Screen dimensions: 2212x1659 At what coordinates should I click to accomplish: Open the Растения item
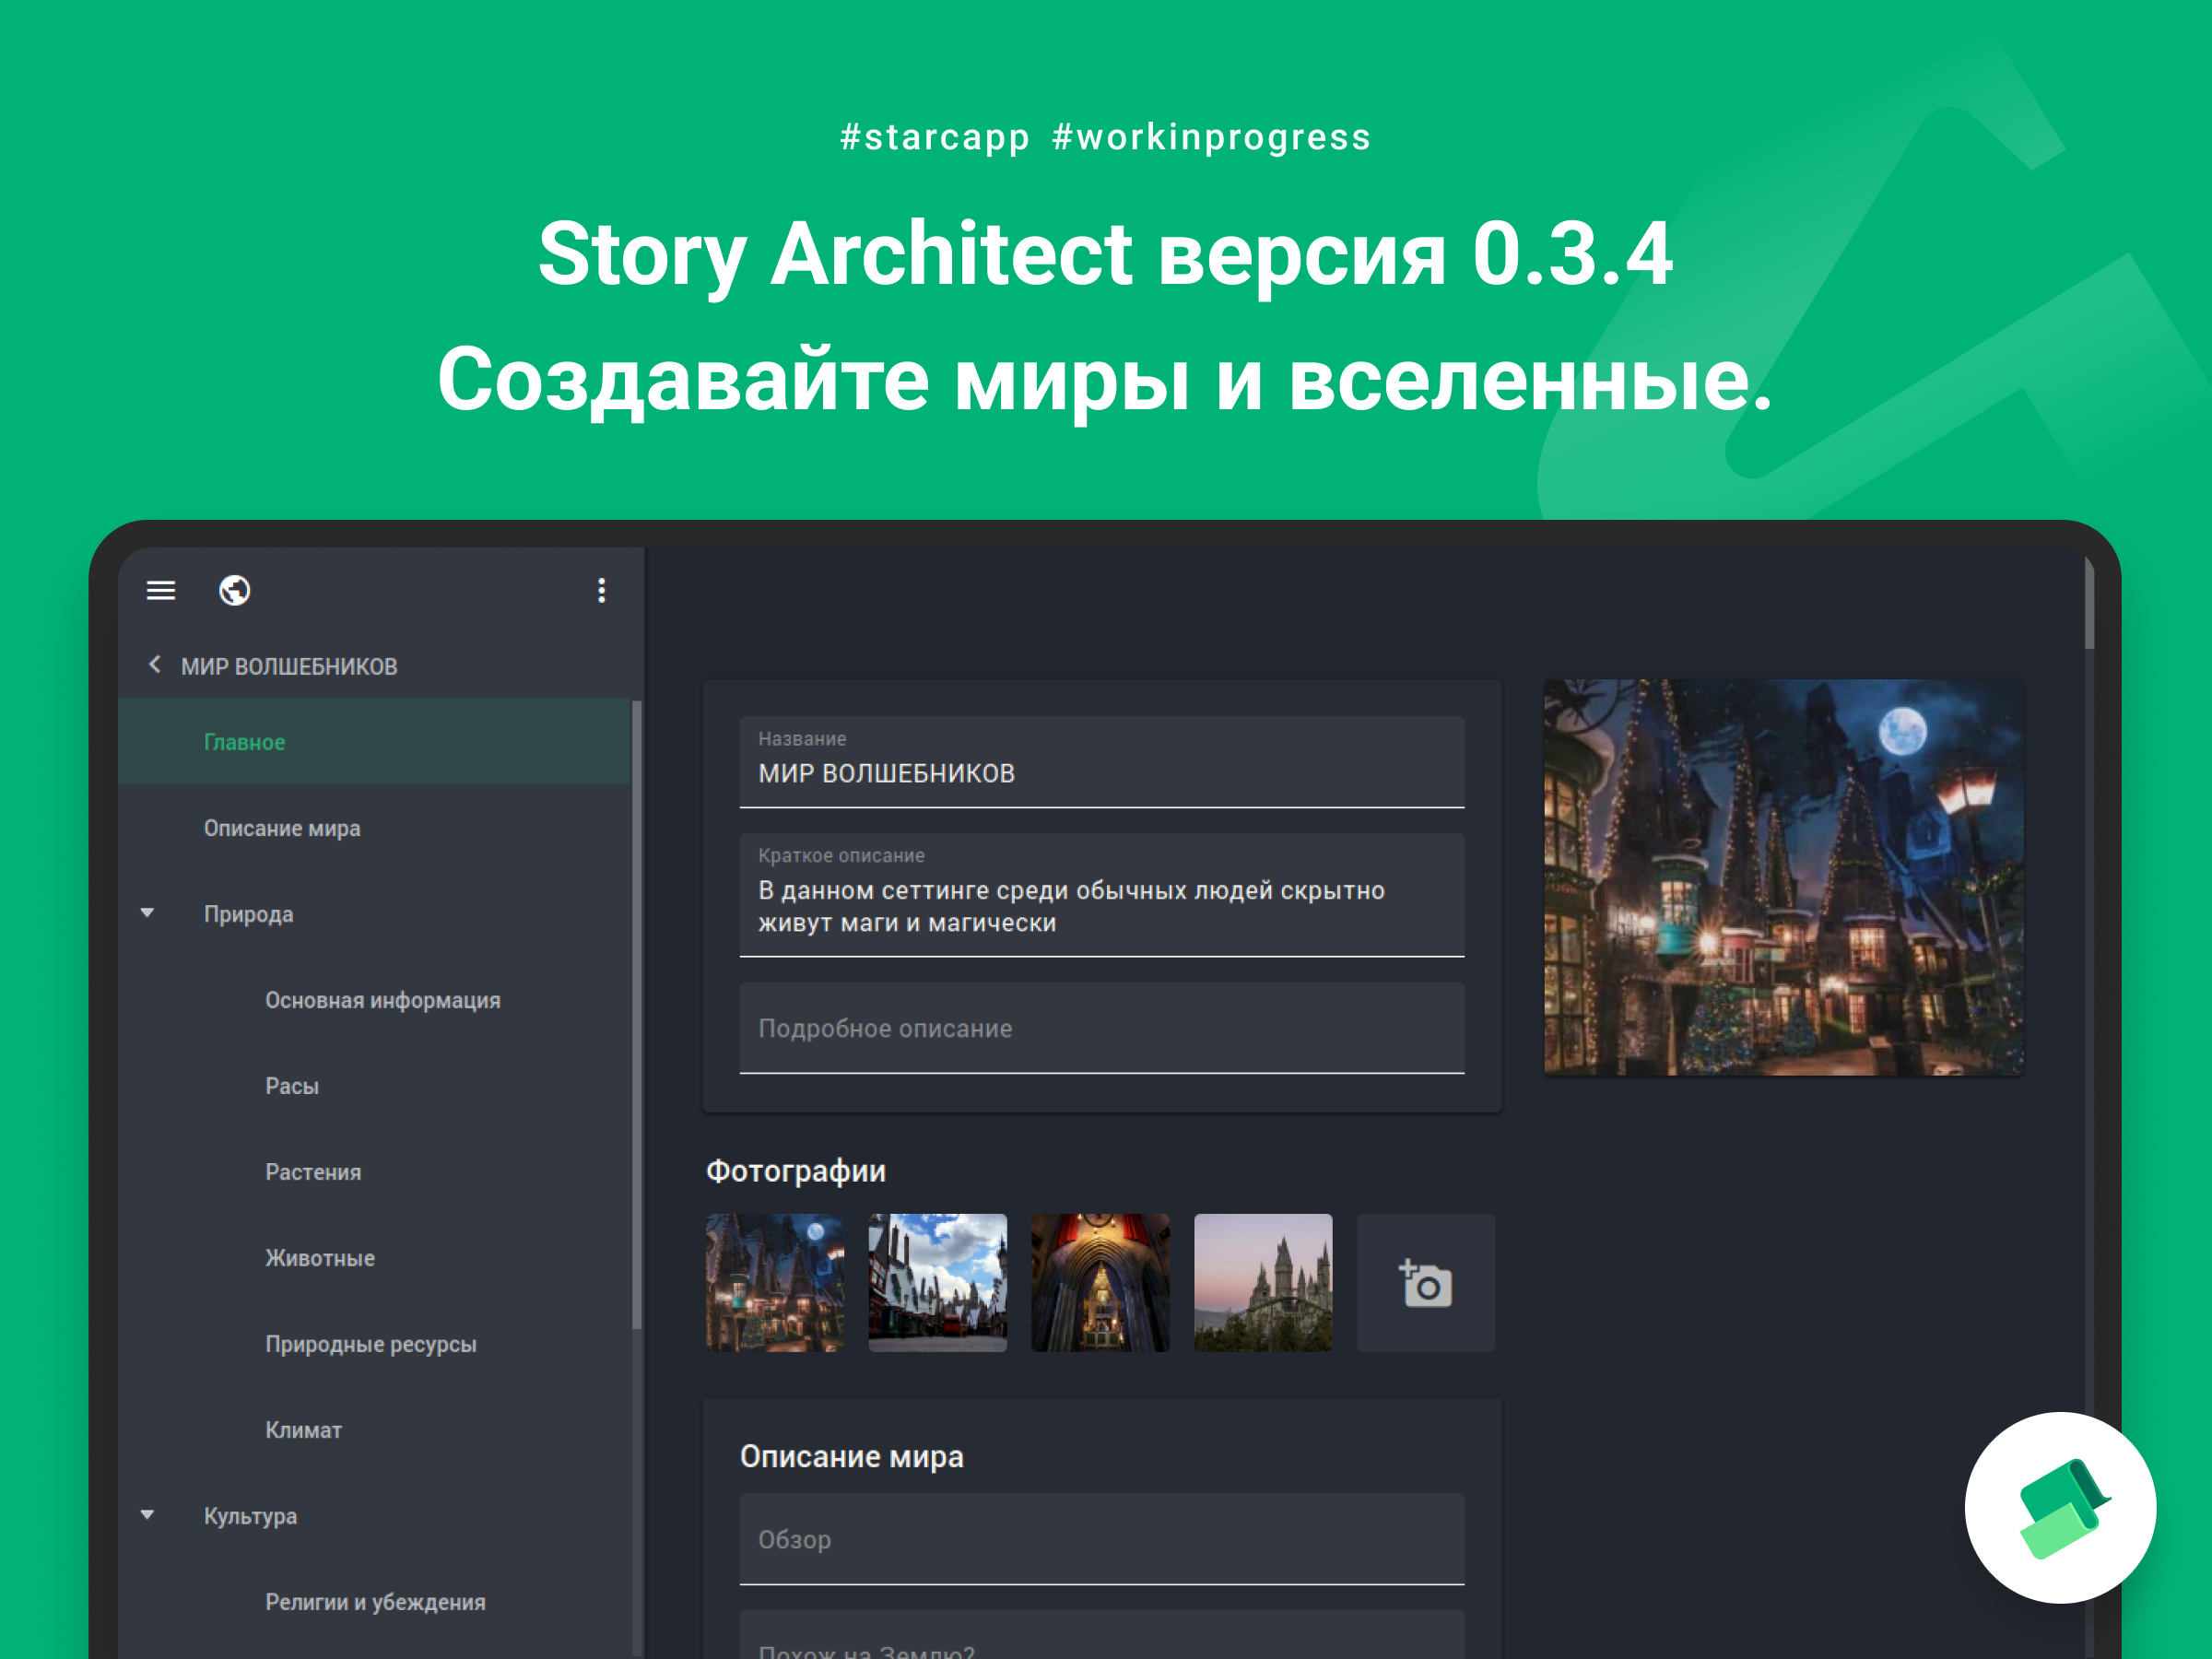point(375,1172)
